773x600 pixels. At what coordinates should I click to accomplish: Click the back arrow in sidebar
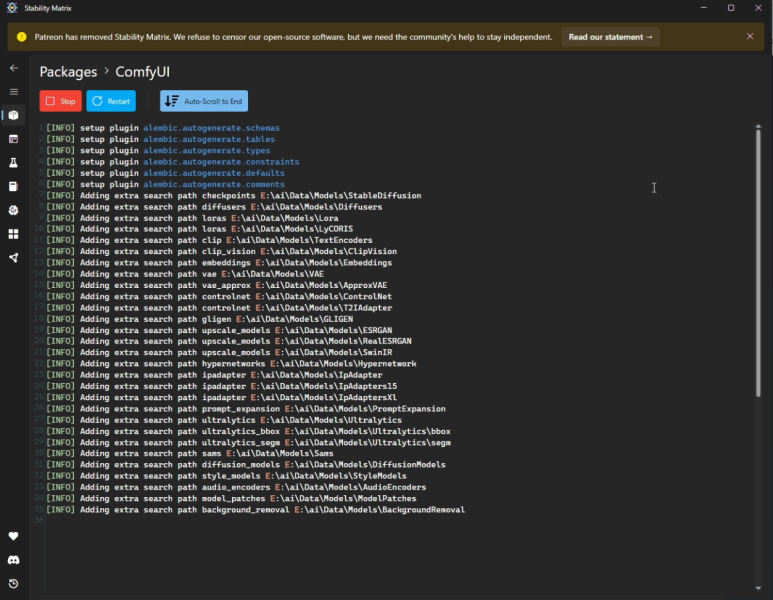click(x=14, y=68)
